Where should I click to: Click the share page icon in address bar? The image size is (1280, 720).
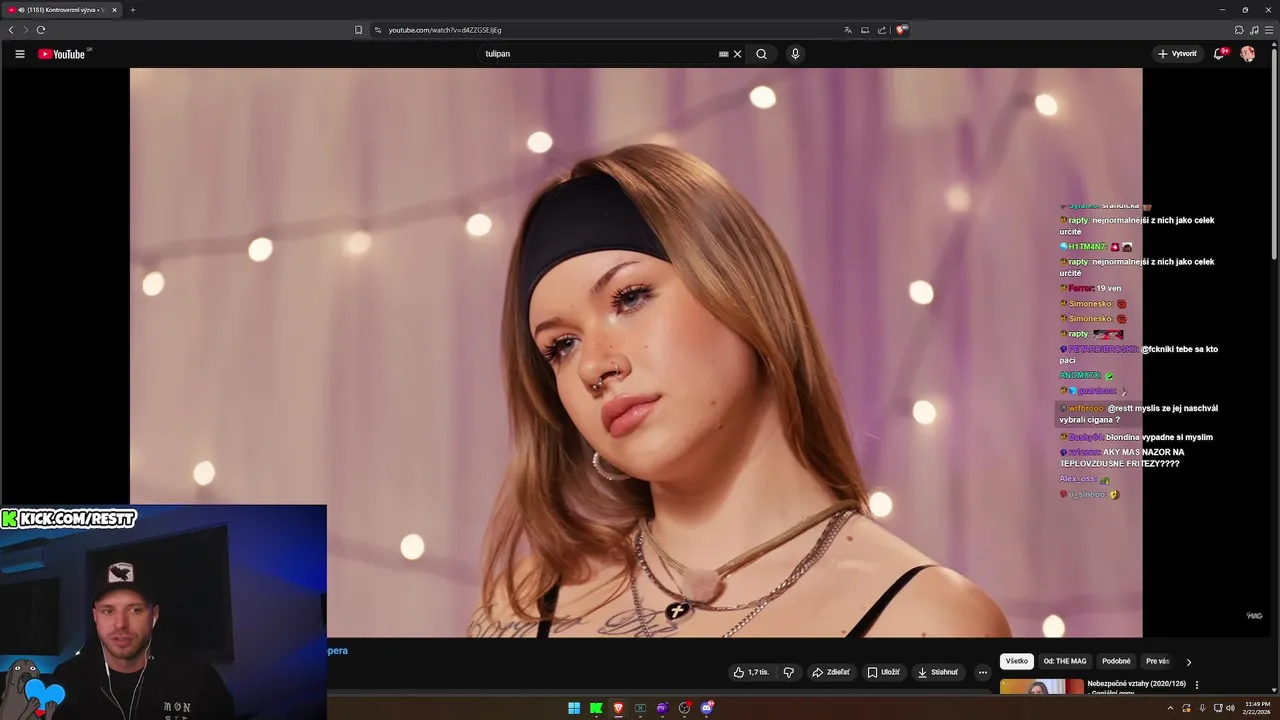[x=882, y=30]
